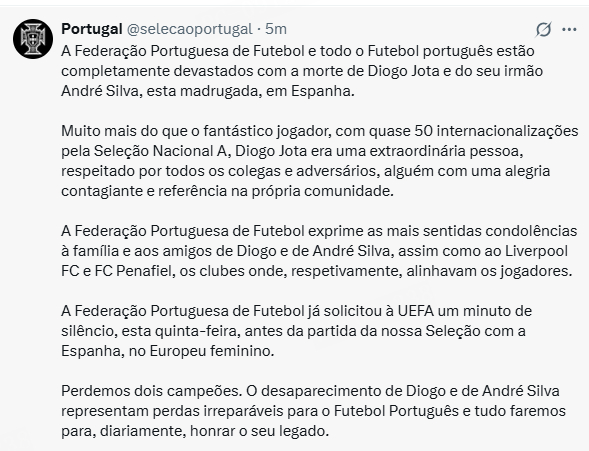The image size is (589, 451).
Task: Open the 5m timestamp permalink
Action: tap(276, 29)
